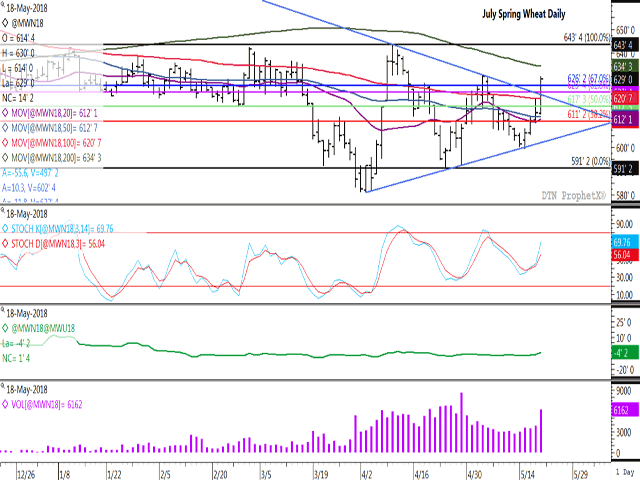Image resolution: width=640 pixels, height=480 pixels.
Task: Click the diamond marker beside @MWN18 symbol
Action: point(5,23)
